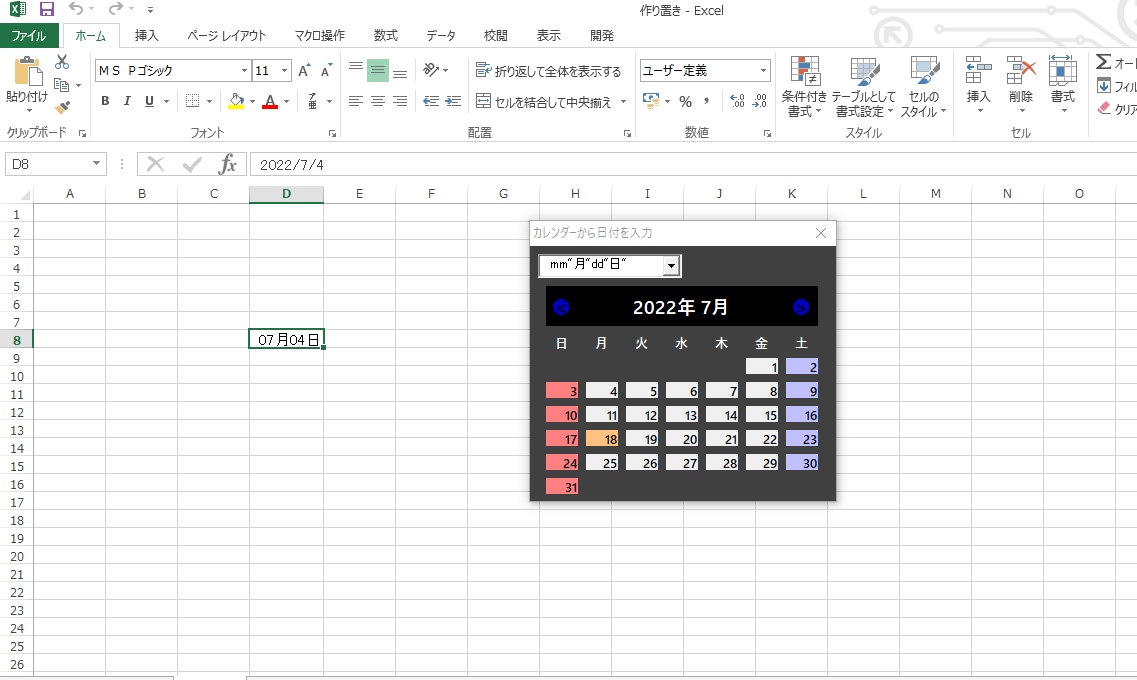The image size is (1137, 680).
Task: Open the date format combo box dropdown
Action: (x=671, y=266)
